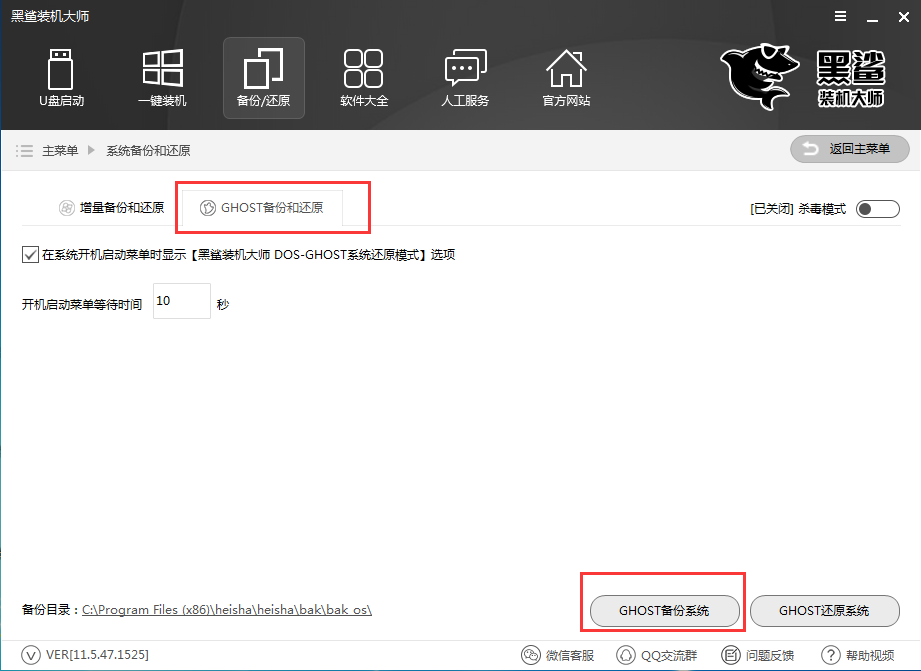Return with 返回主菜单 button

850,149
